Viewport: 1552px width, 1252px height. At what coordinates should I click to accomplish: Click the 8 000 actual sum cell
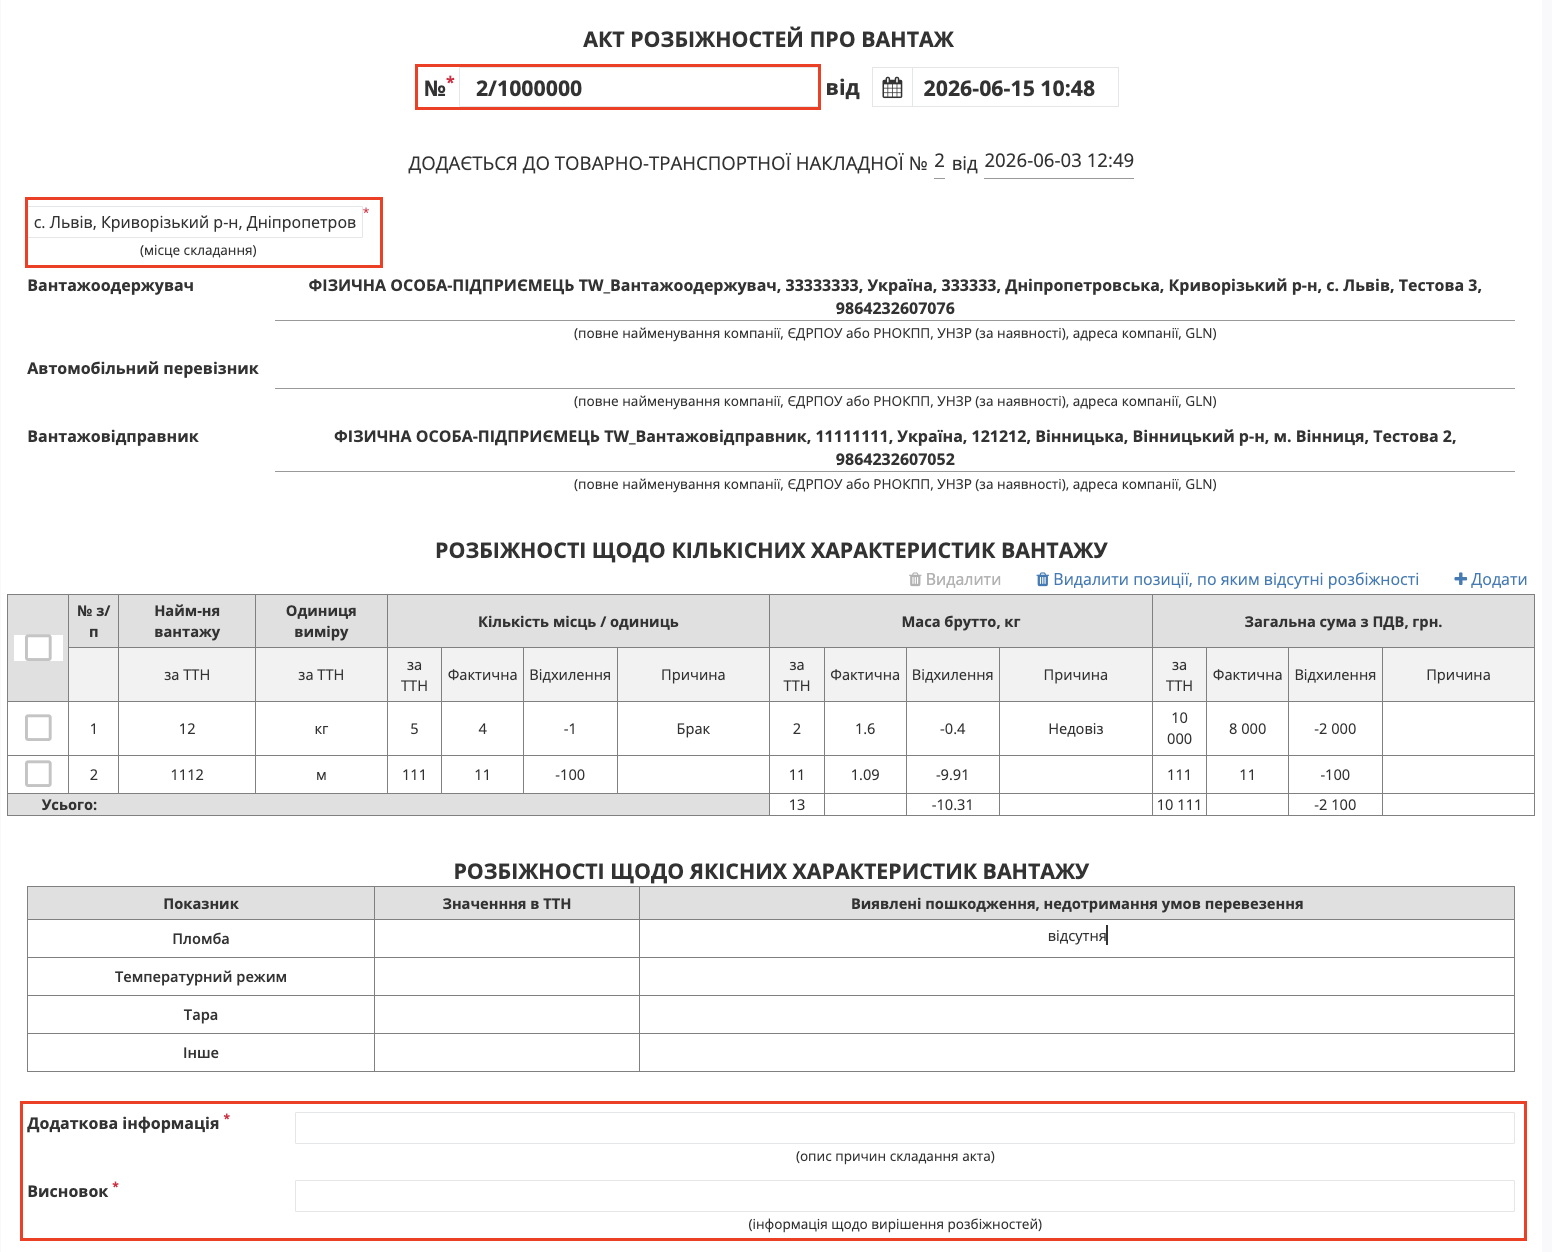click(1247, 729)
